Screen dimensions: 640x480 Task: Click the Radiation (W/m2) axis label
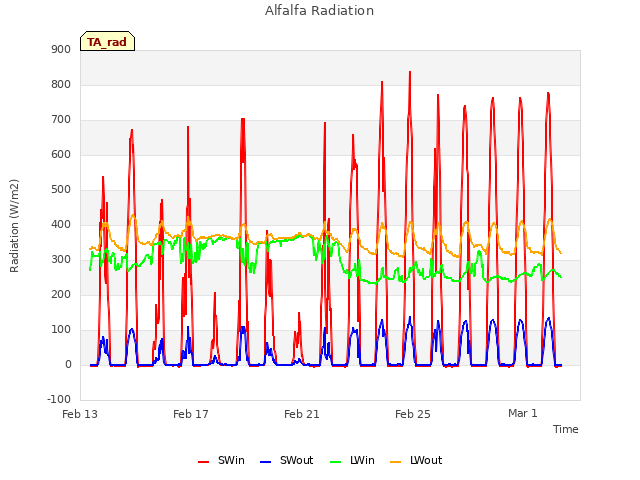(14, 226)
